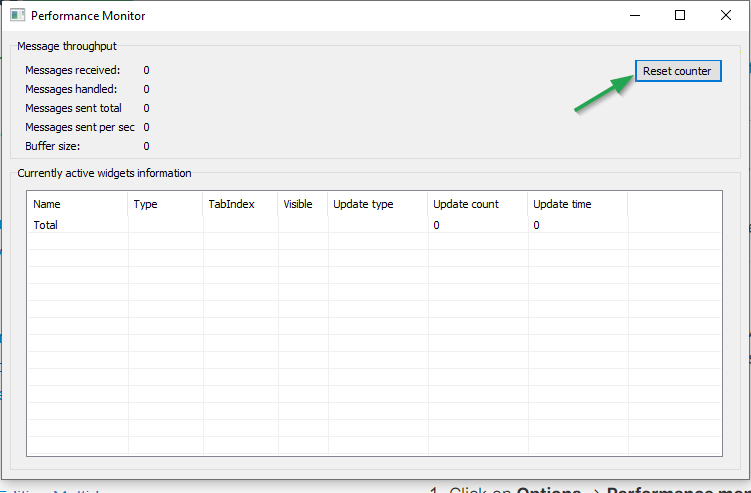
Task: Click the Messages sent per sec label
Action: tap(79, 127)
